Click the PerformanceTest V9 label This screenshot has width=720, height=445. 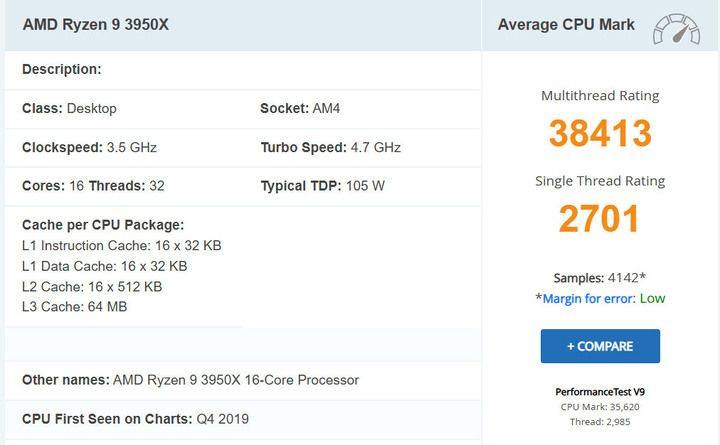600,392
